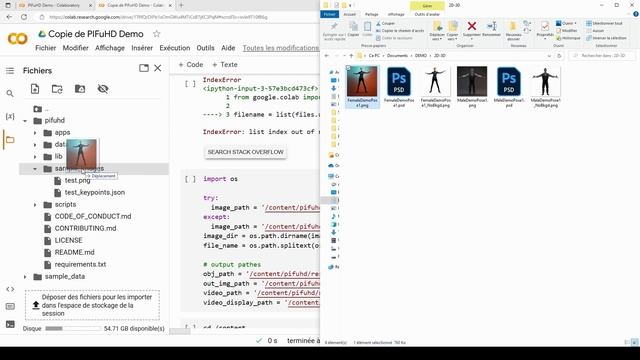The width and height of the screenshot is (640, 360).
Task: Click browser back arrow
Action: point(9,17)
